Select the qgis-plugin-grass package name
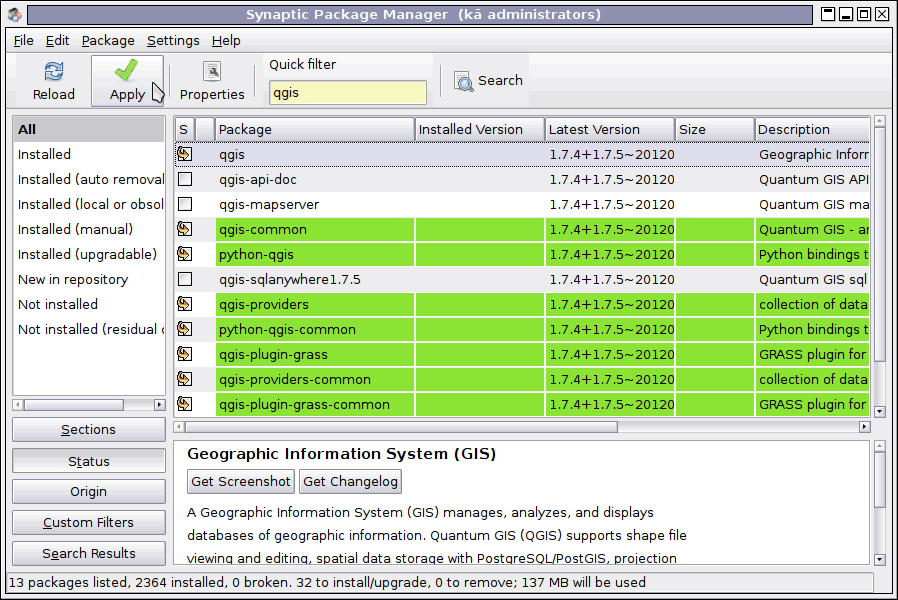898x600 pixels. coord(273,354)
